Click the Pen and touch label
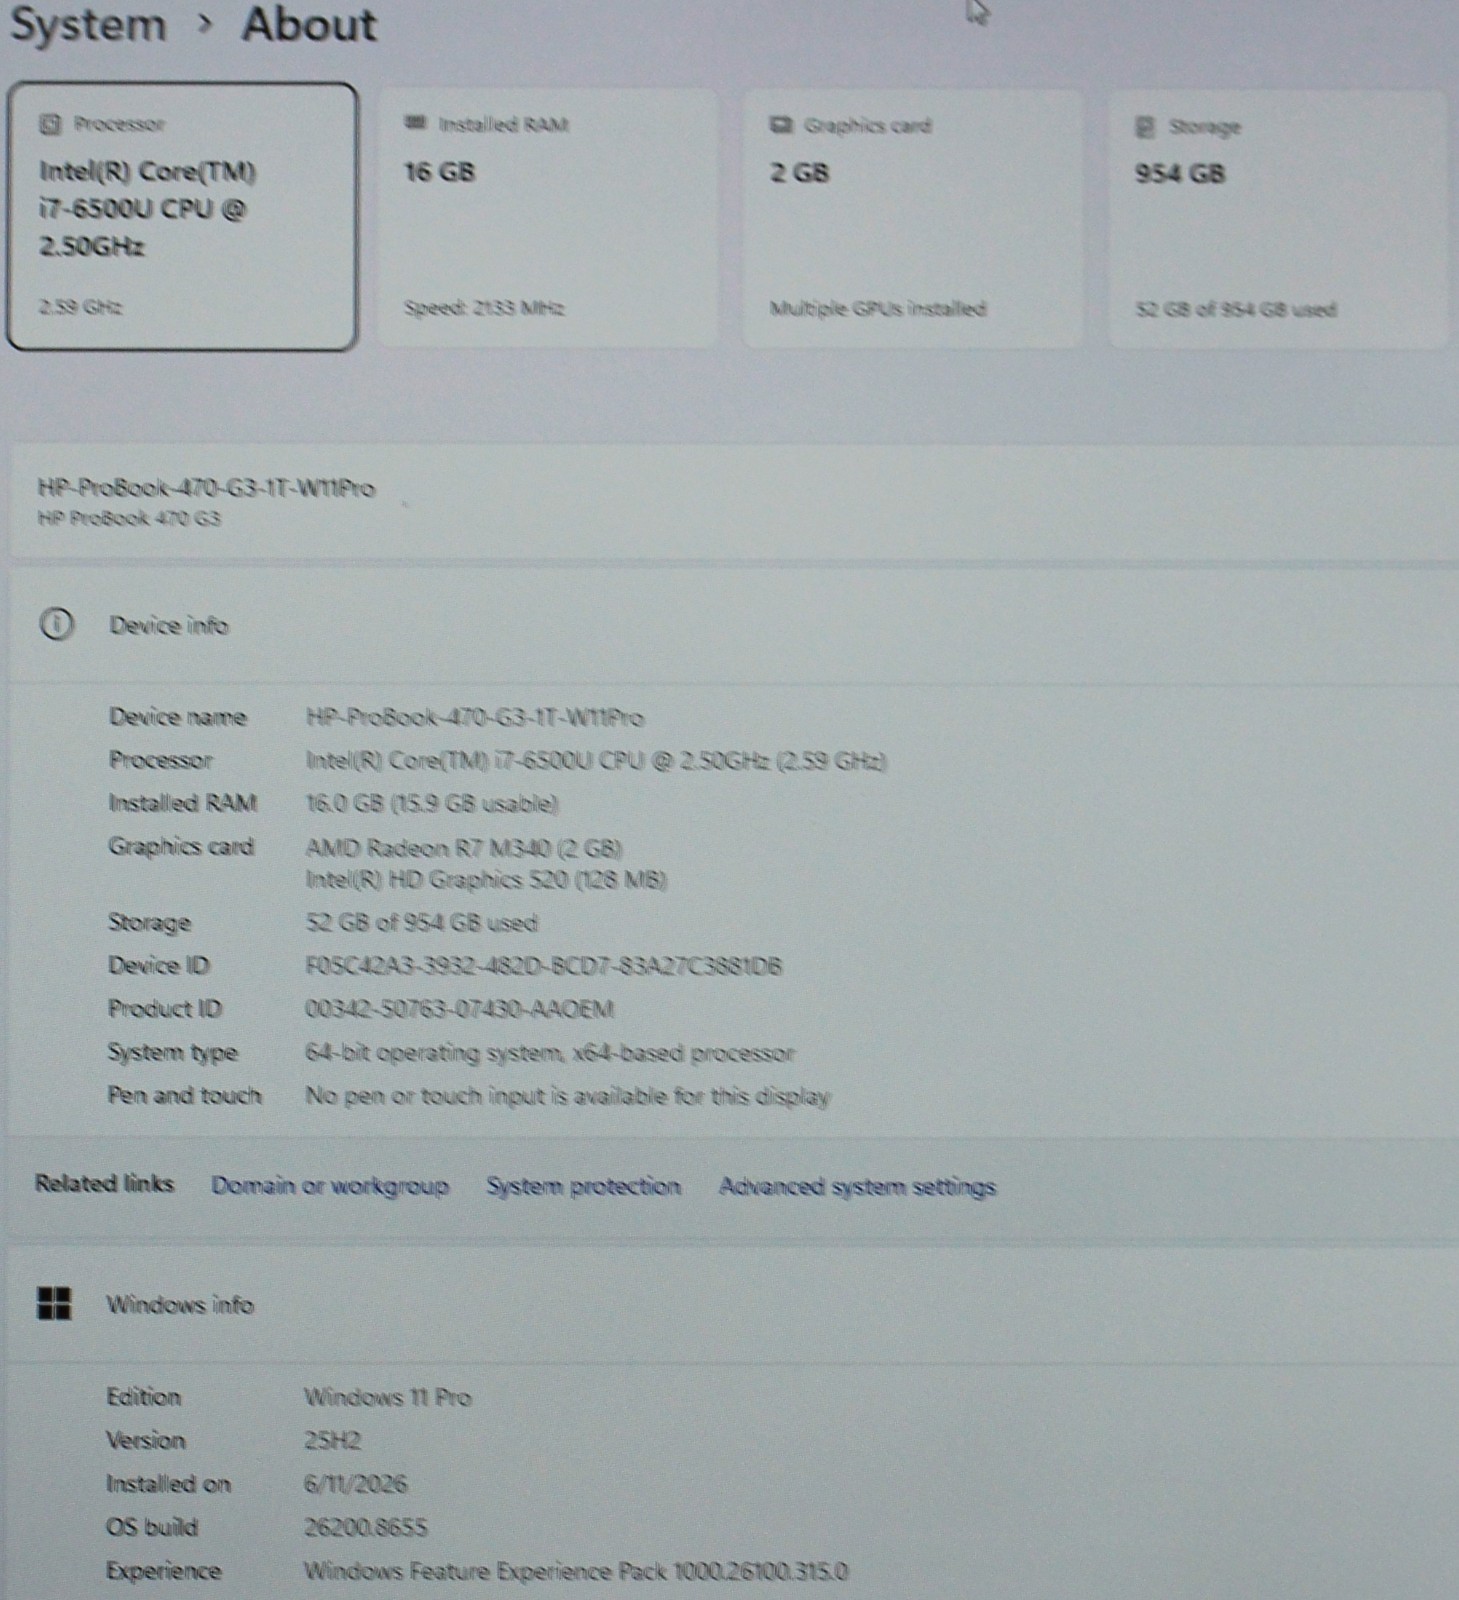 pyautogui.click(x=185, y=1095)
